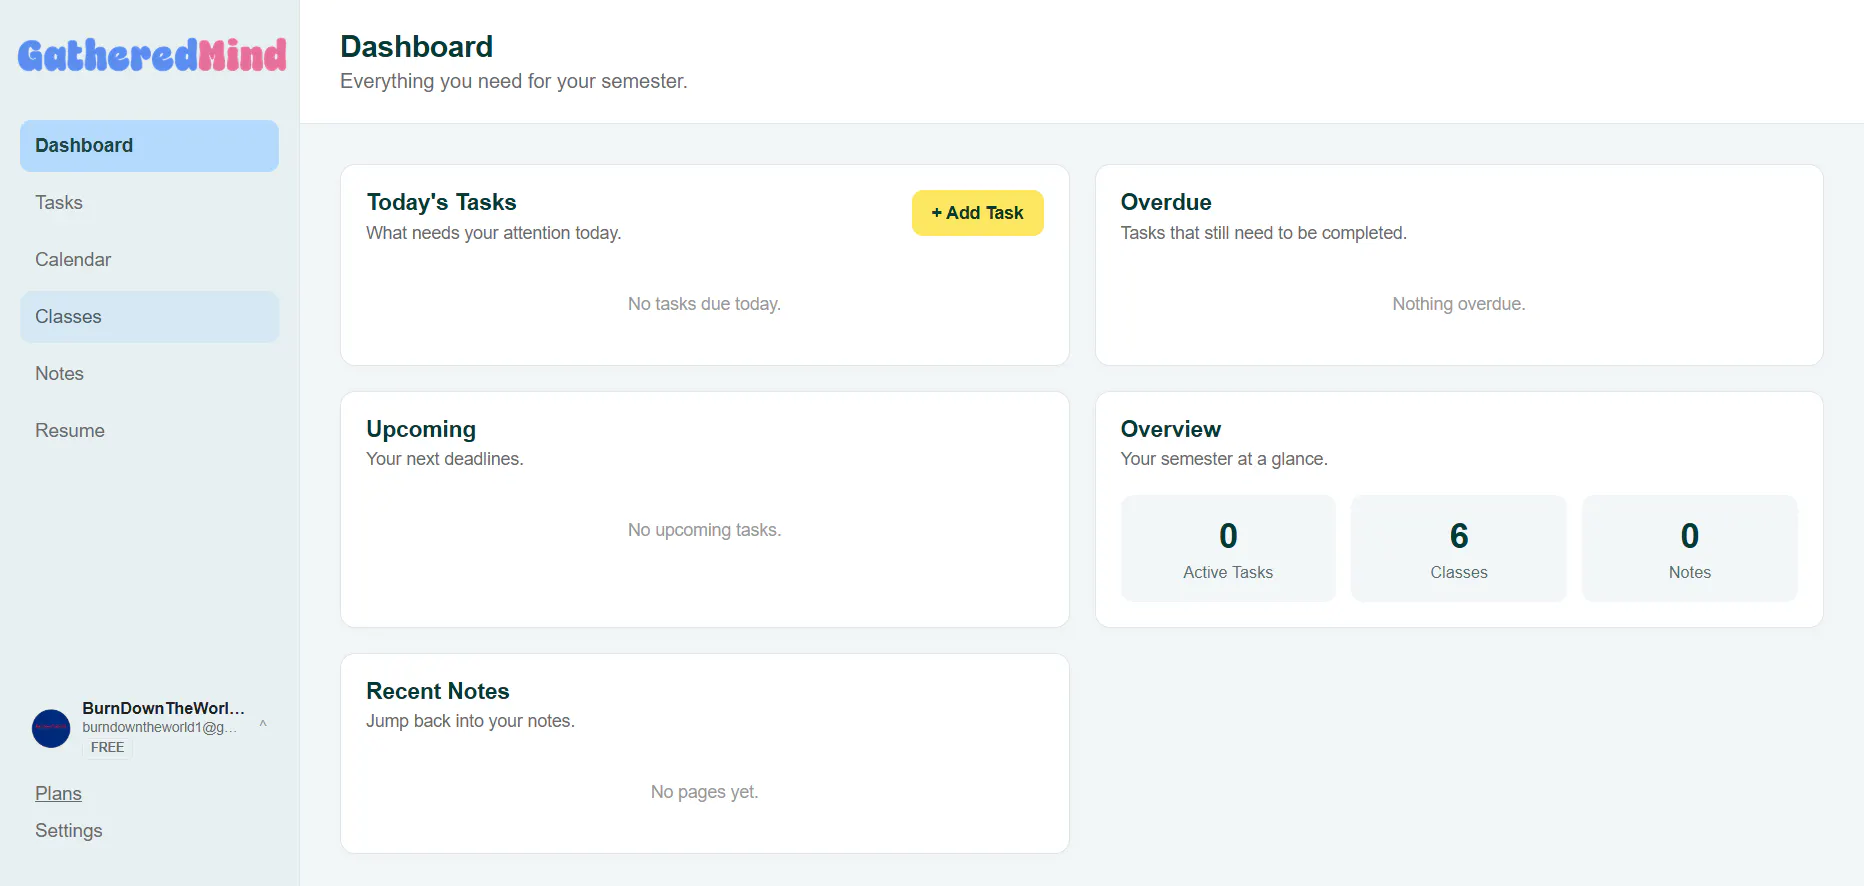
Task: Open the Calendar page
Action: pos(149,260)
